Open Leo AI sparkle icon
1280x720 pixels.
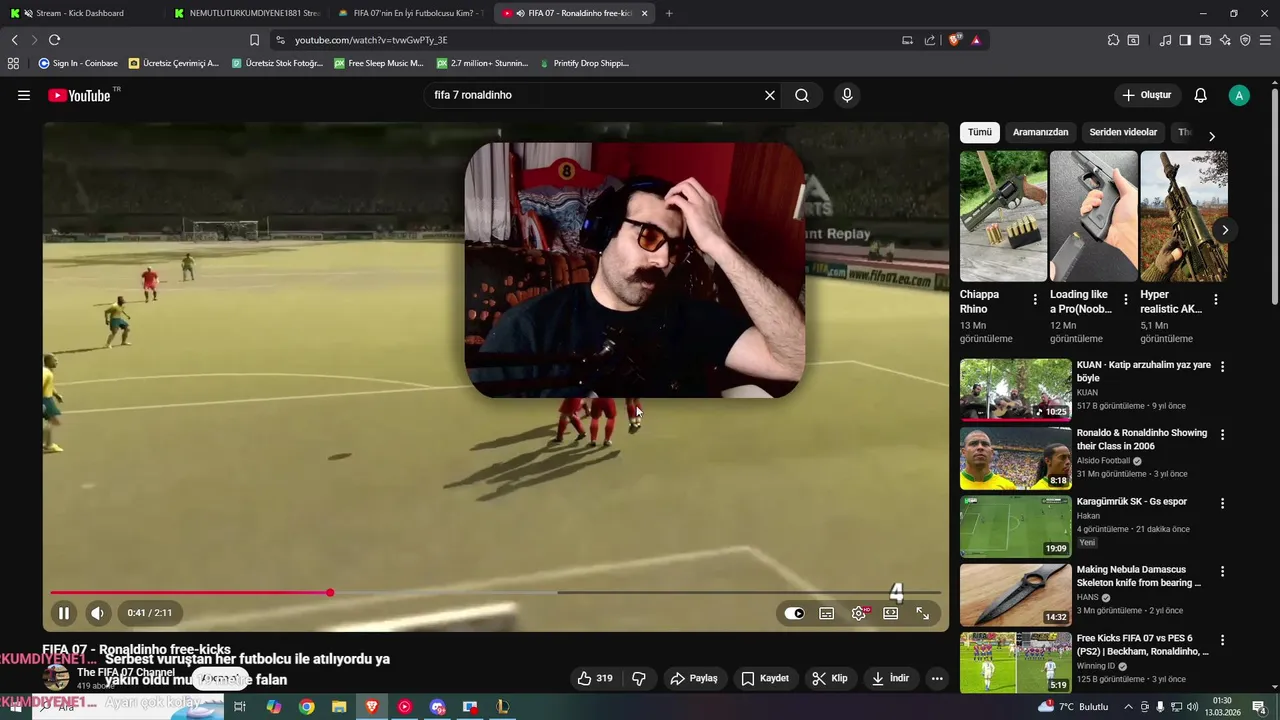pyautogui.click(x=1225, y=40)
